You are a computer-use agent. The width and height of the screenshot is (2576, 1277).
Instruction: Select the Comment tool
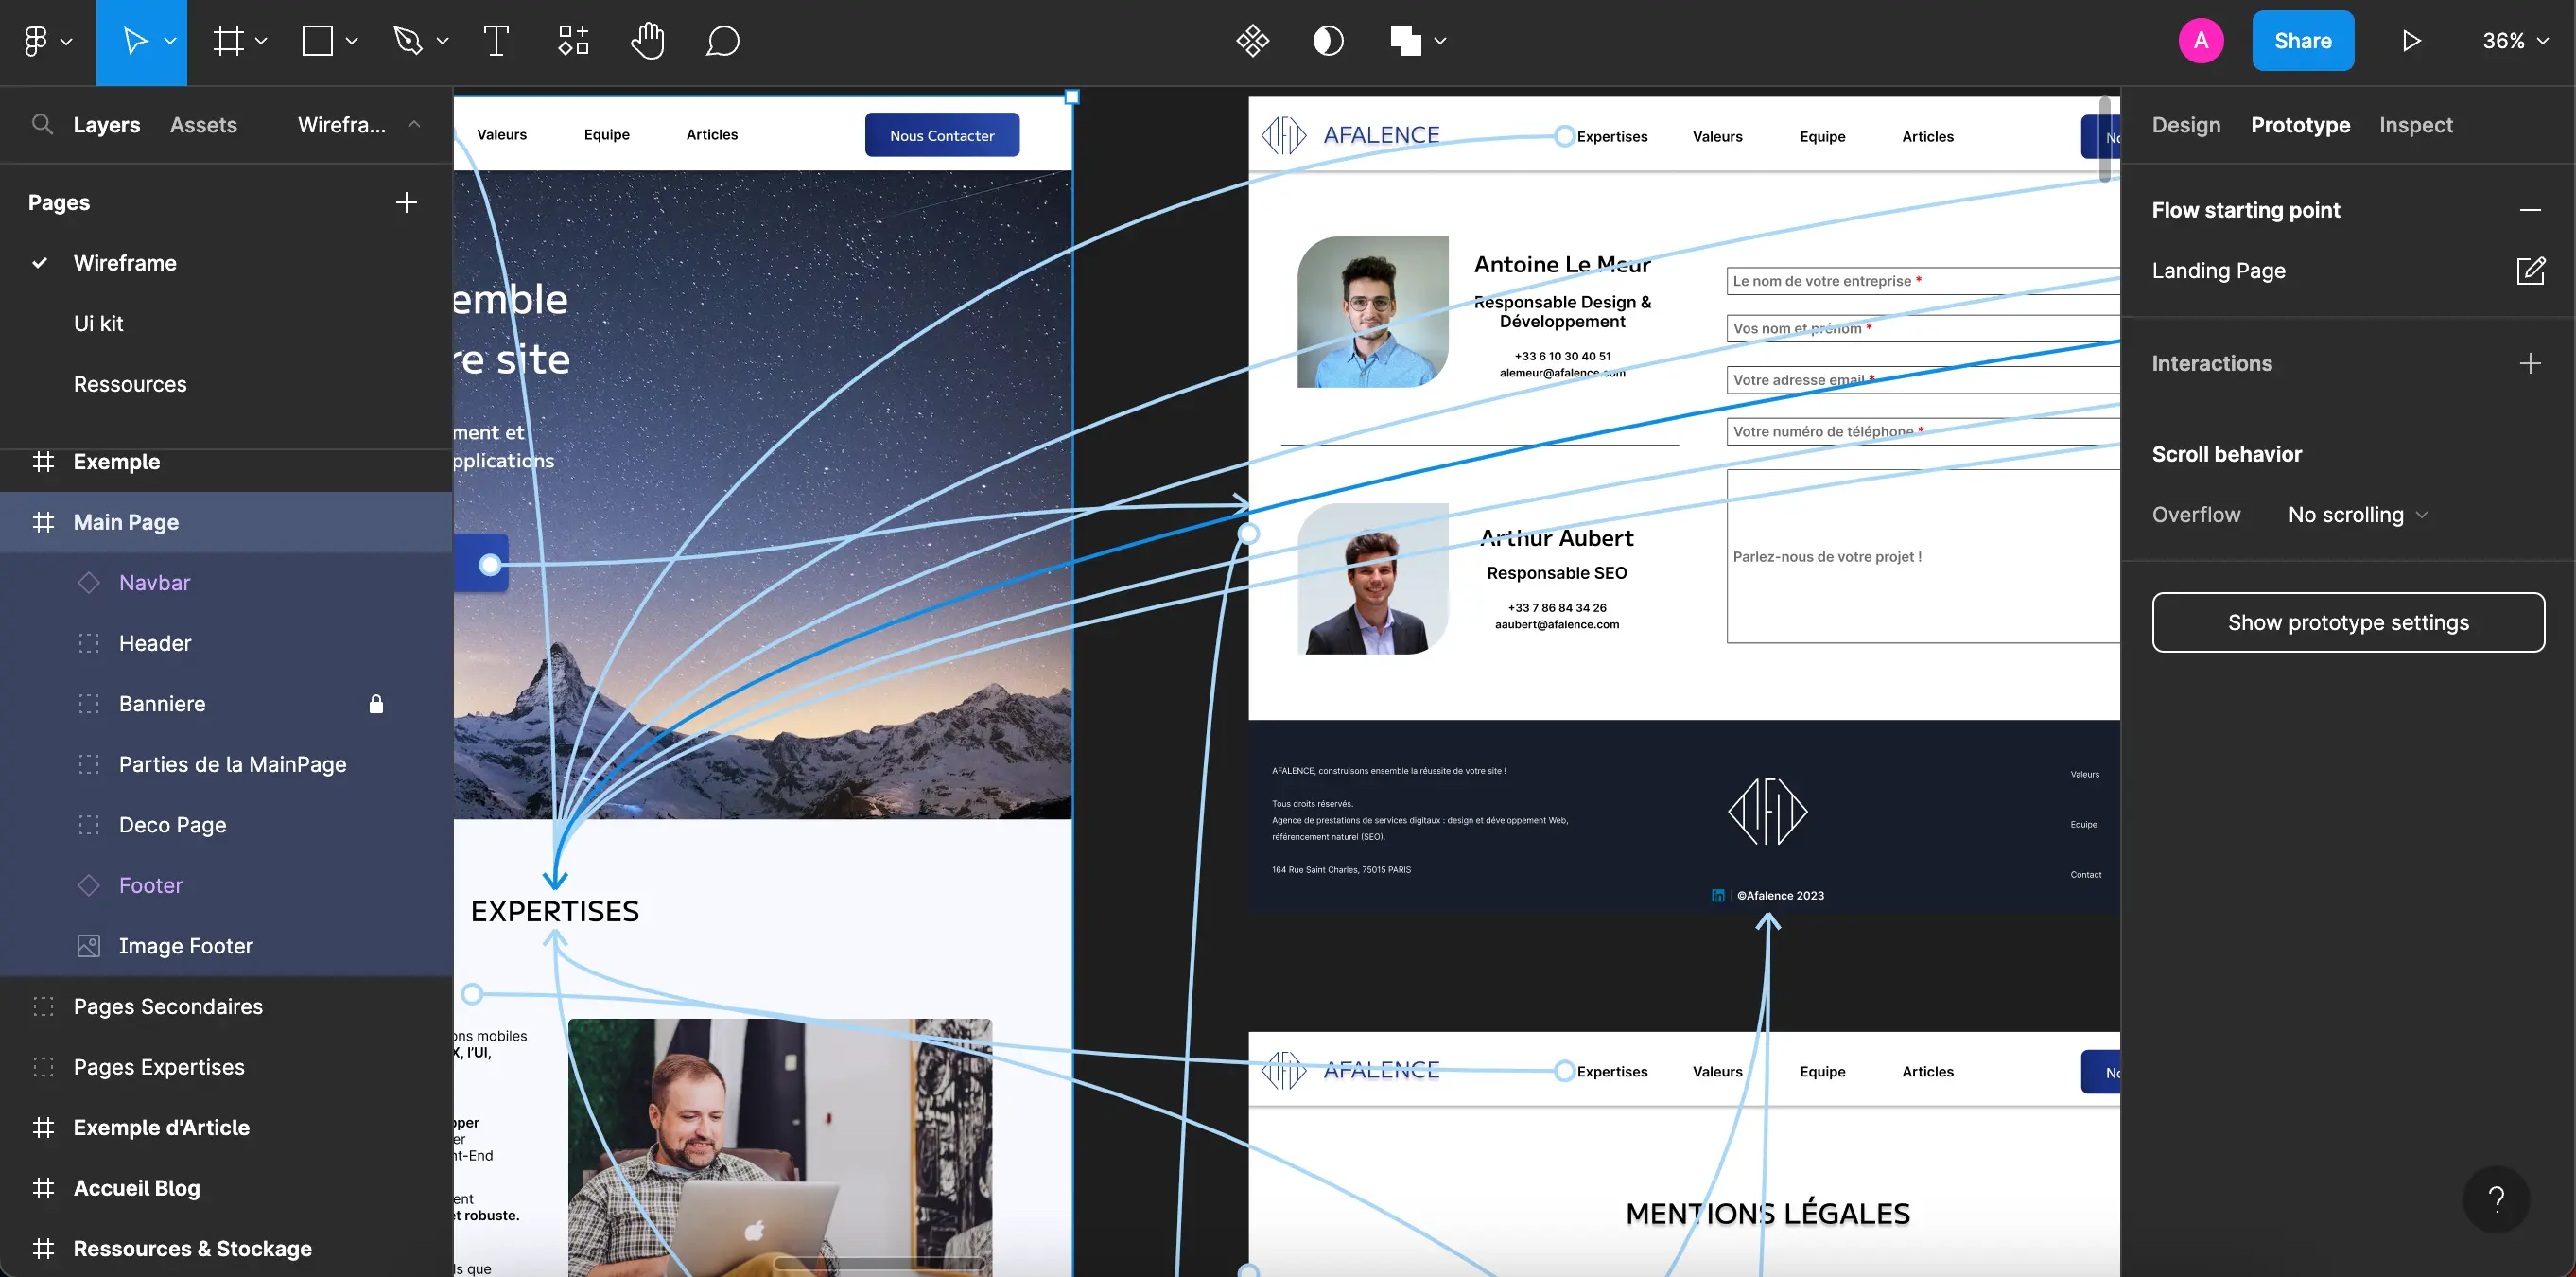722,41
